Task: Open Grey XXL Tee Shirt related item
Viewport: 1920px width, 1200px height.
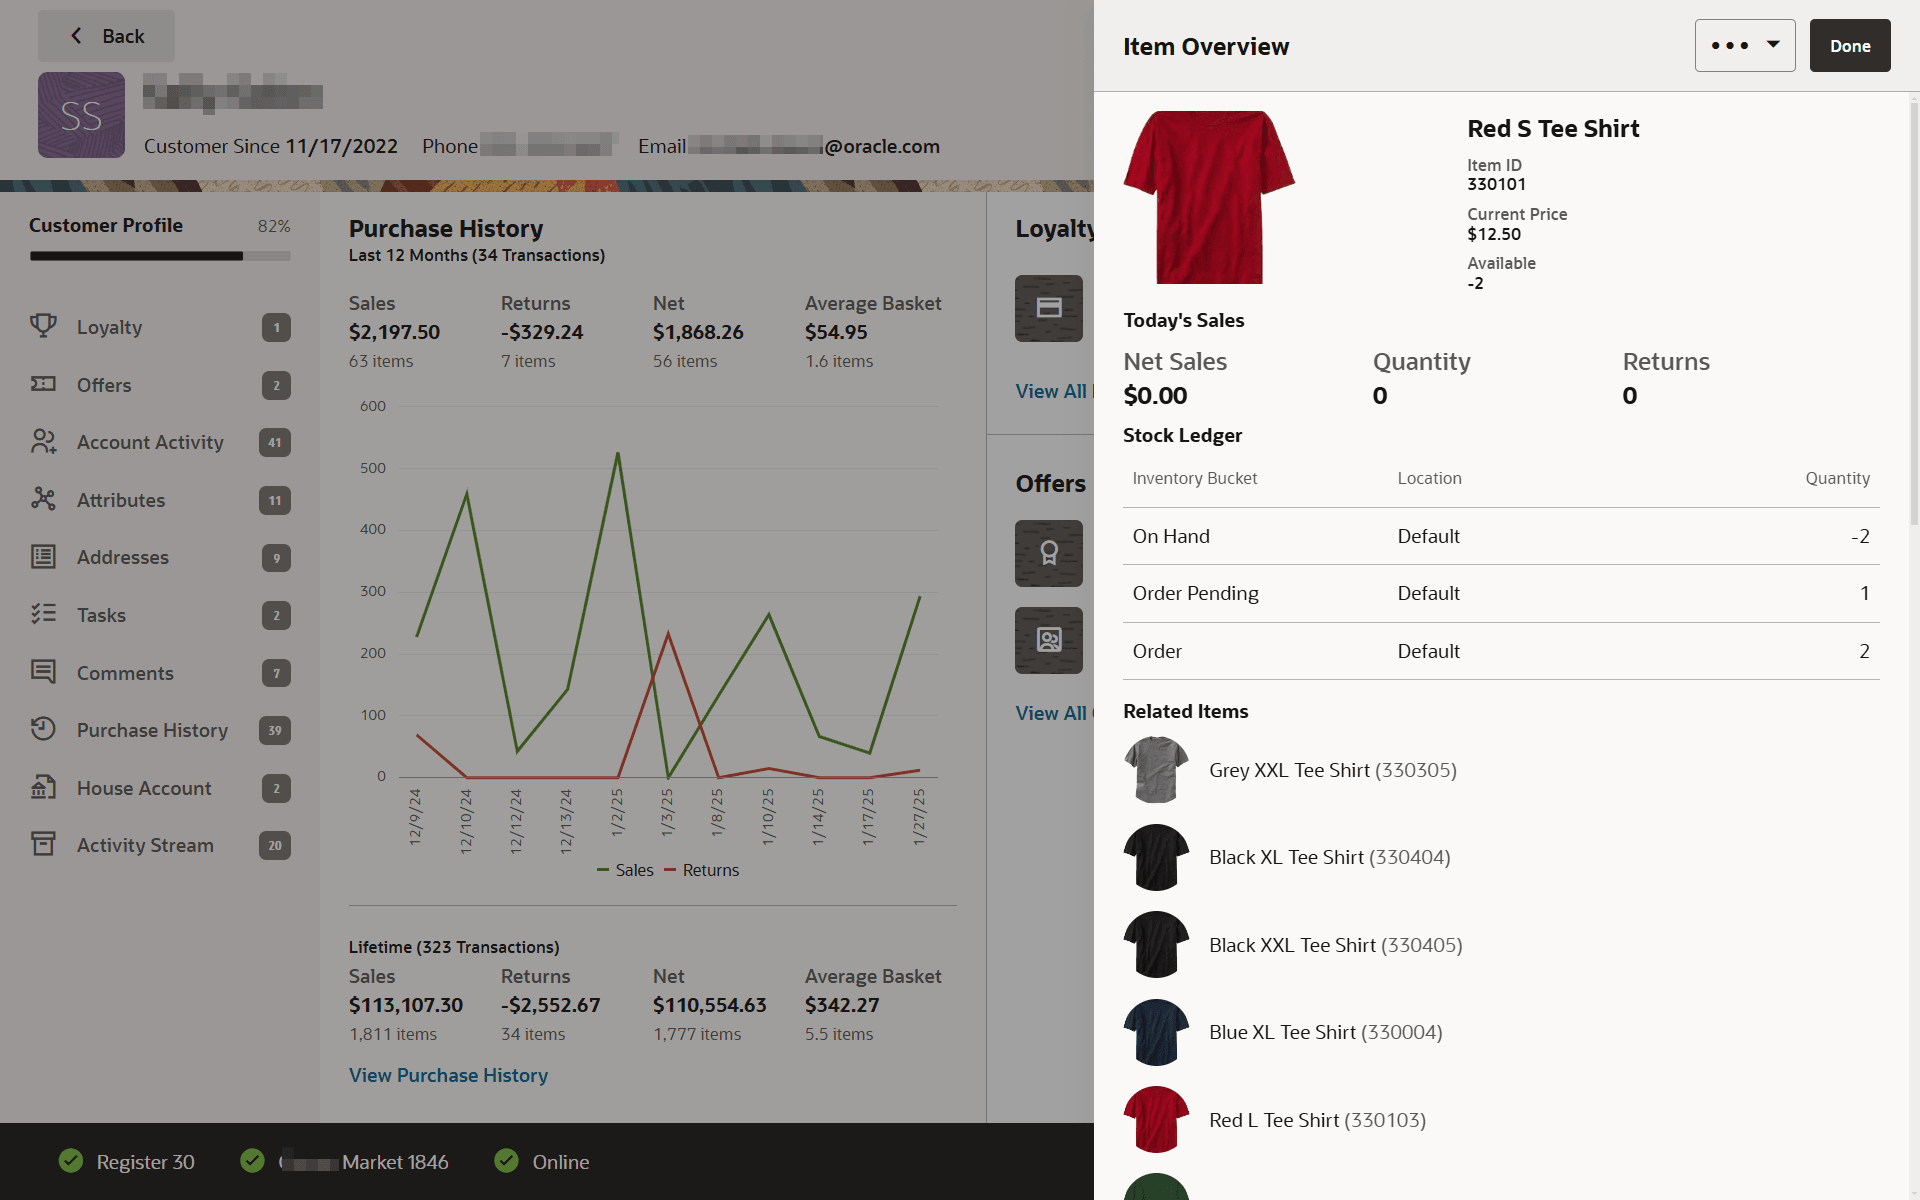Action: click(x=1332, y=770)
